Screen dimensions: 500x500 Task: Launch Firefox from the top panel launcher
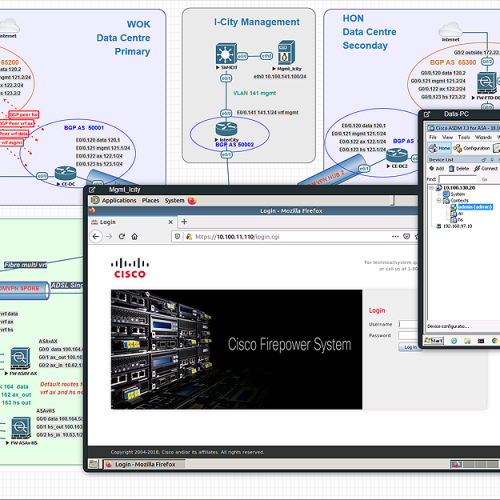pyautogui.click(x=192, y=200)
